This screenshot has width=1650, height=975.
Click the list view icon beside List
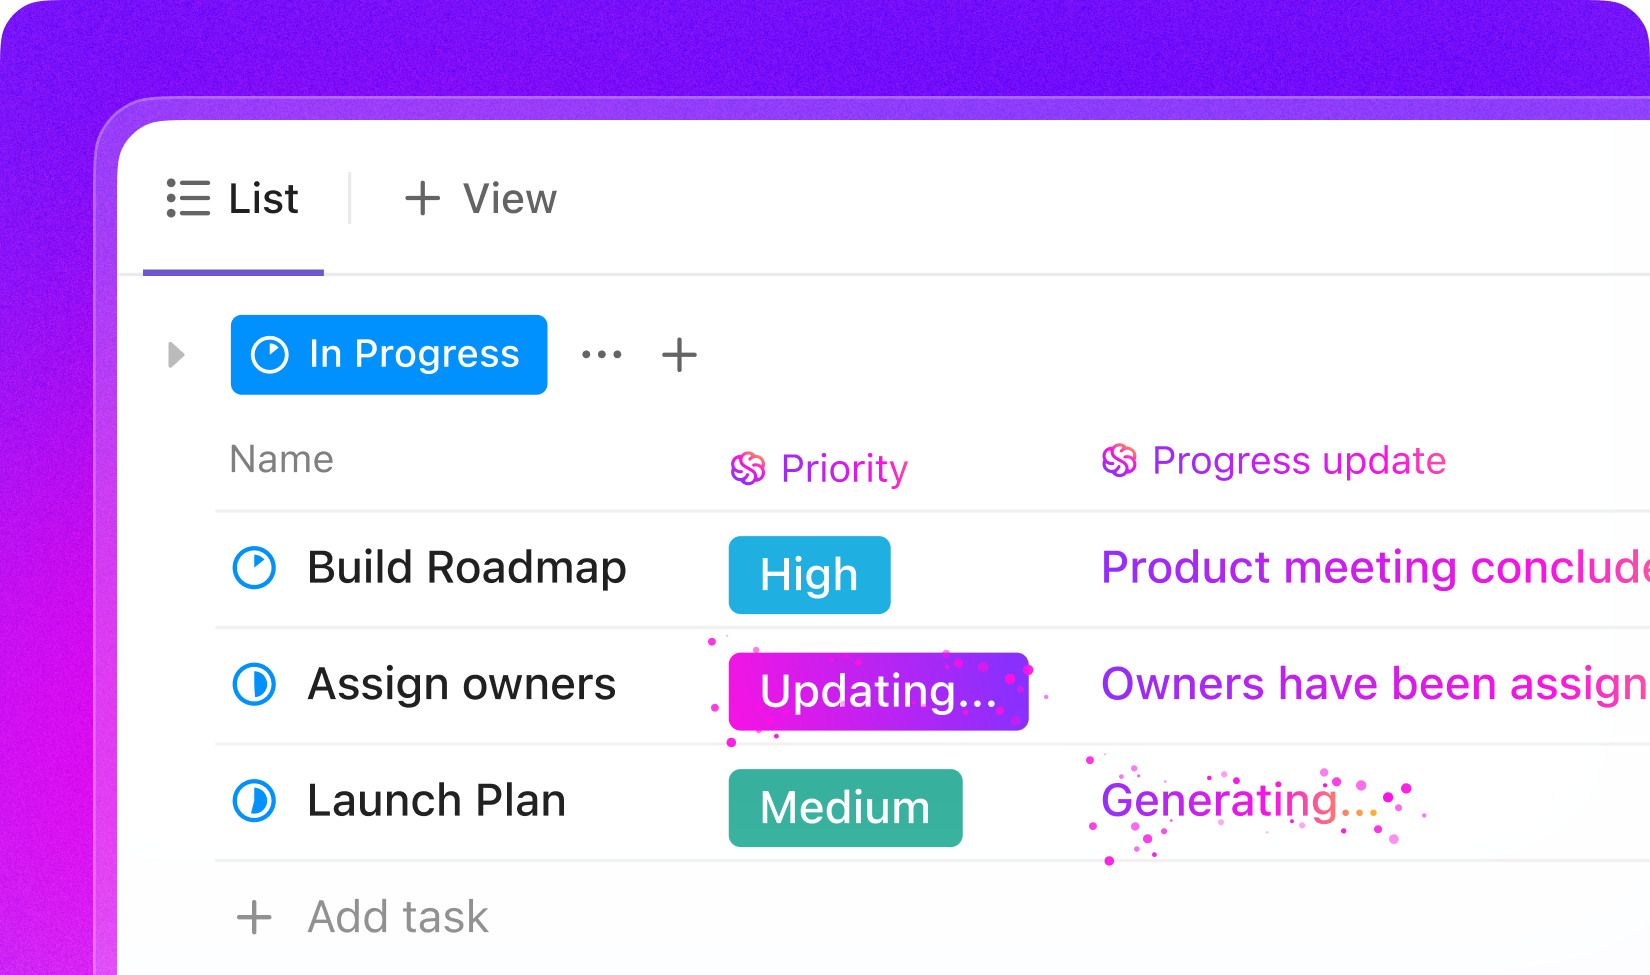[x=188, y=198]
